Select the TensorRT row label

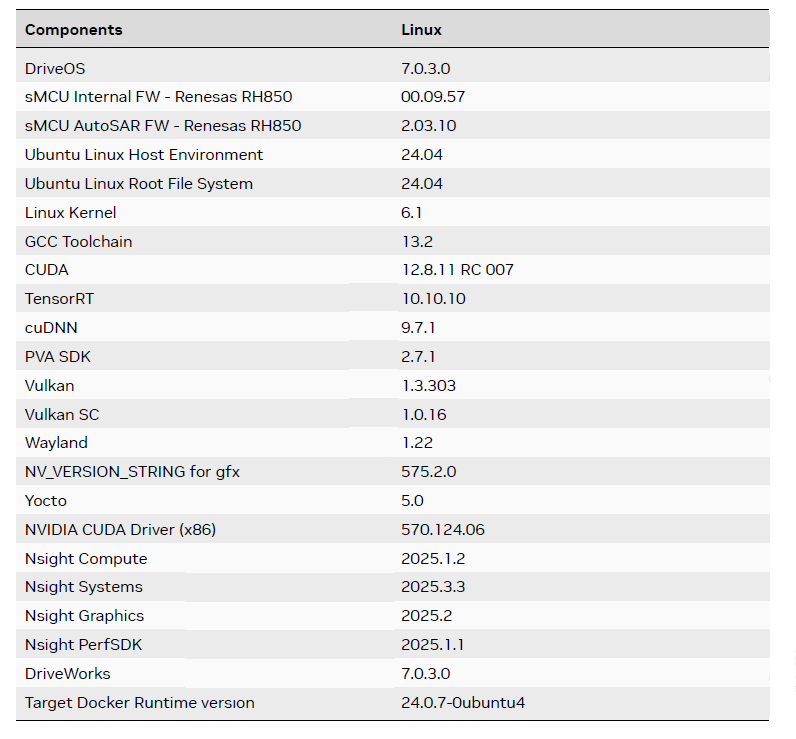point(59,299)
